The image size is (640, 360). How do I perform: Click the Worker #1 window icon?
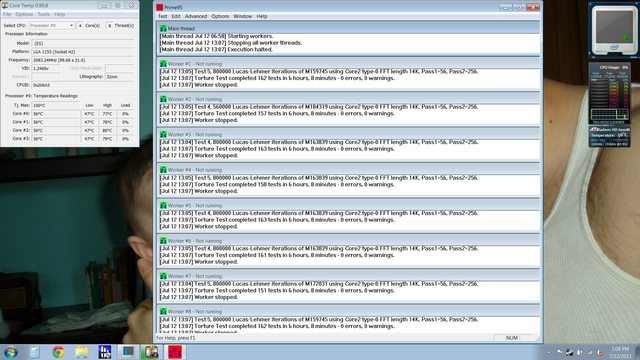[163, 64]
